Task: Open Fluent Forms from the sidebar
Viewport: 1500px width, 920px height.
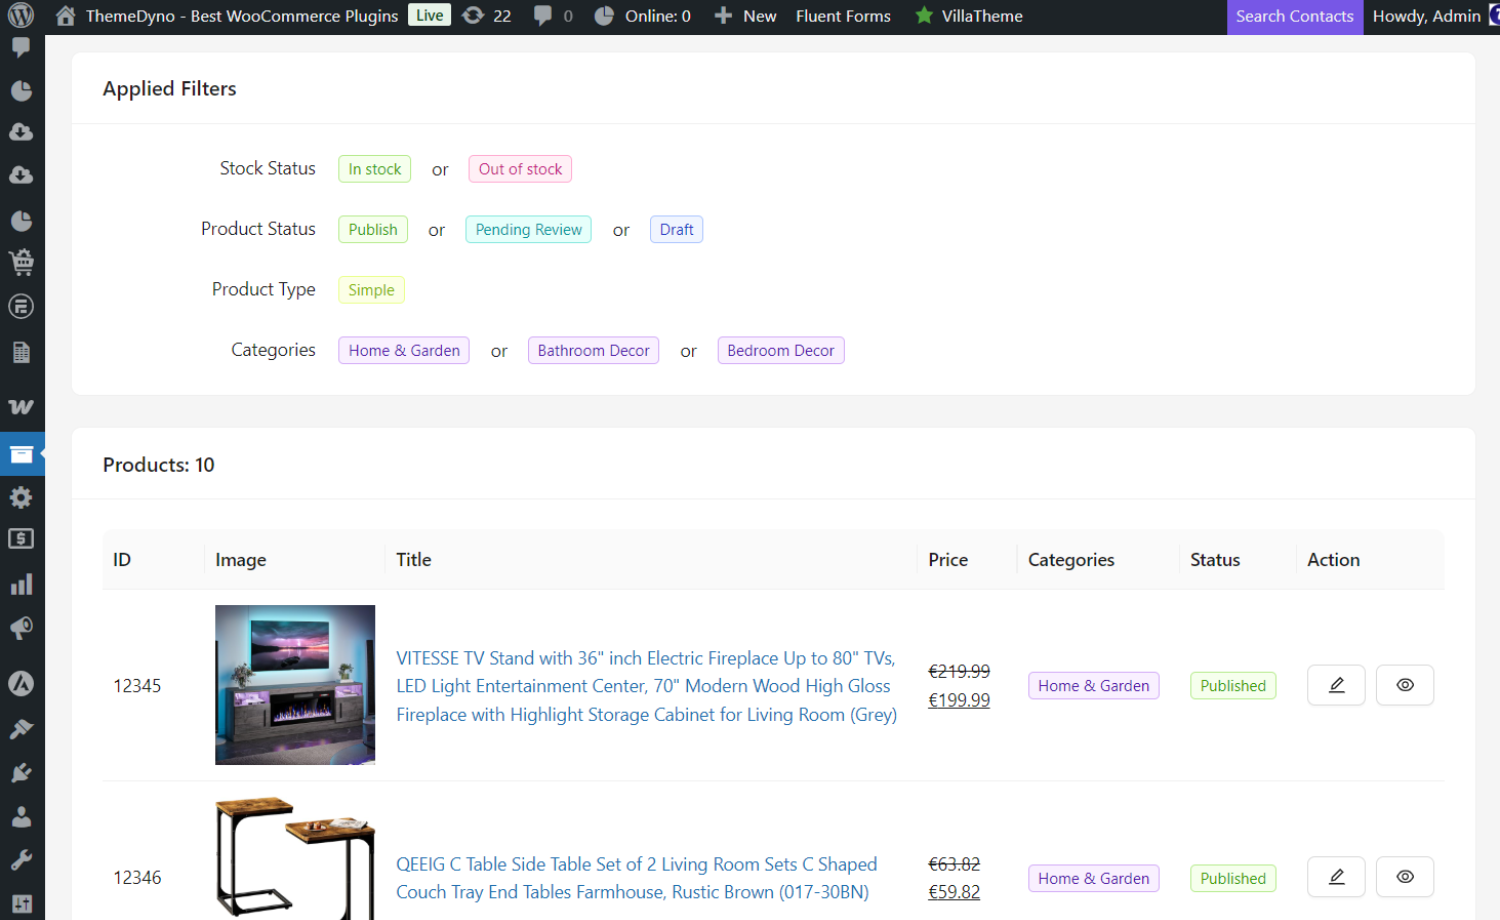Action: click(x=22, y=306)
